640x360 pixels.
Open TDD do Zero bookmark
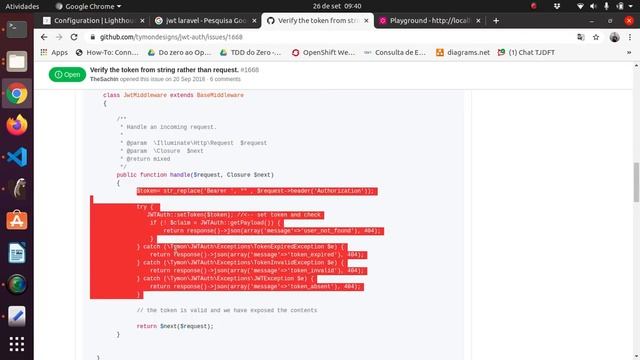pyautogui.click(x=251, y=52)
